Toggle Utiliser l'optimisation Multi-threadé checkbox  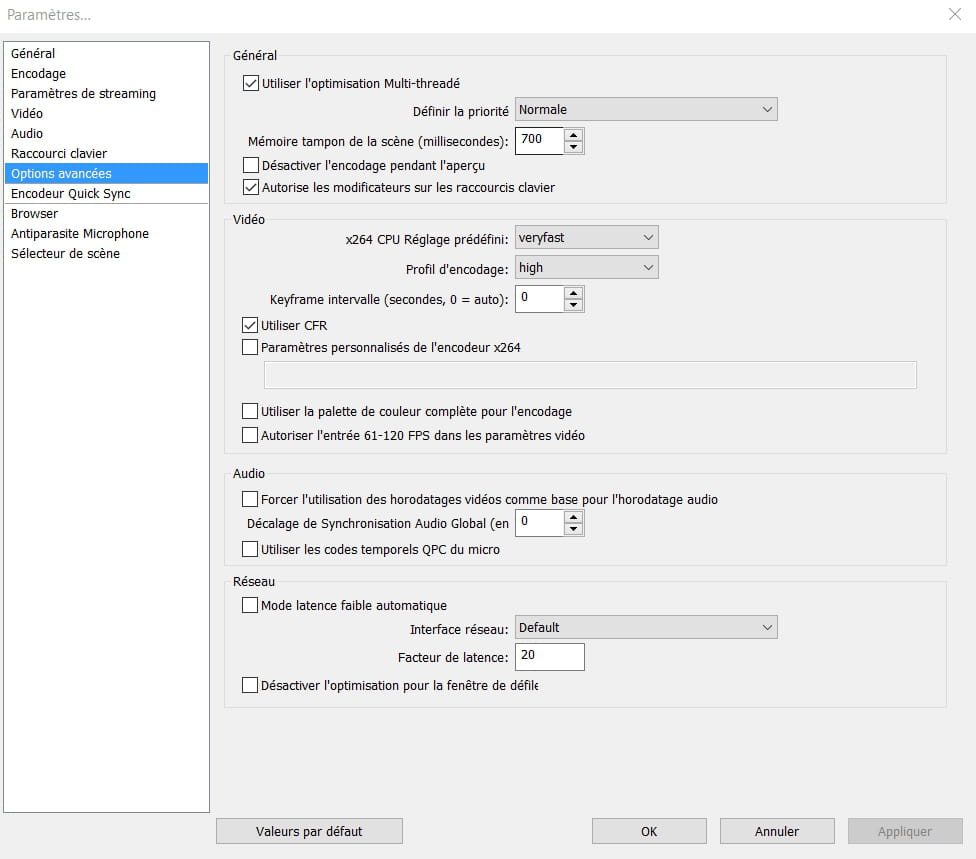point(251,83)
